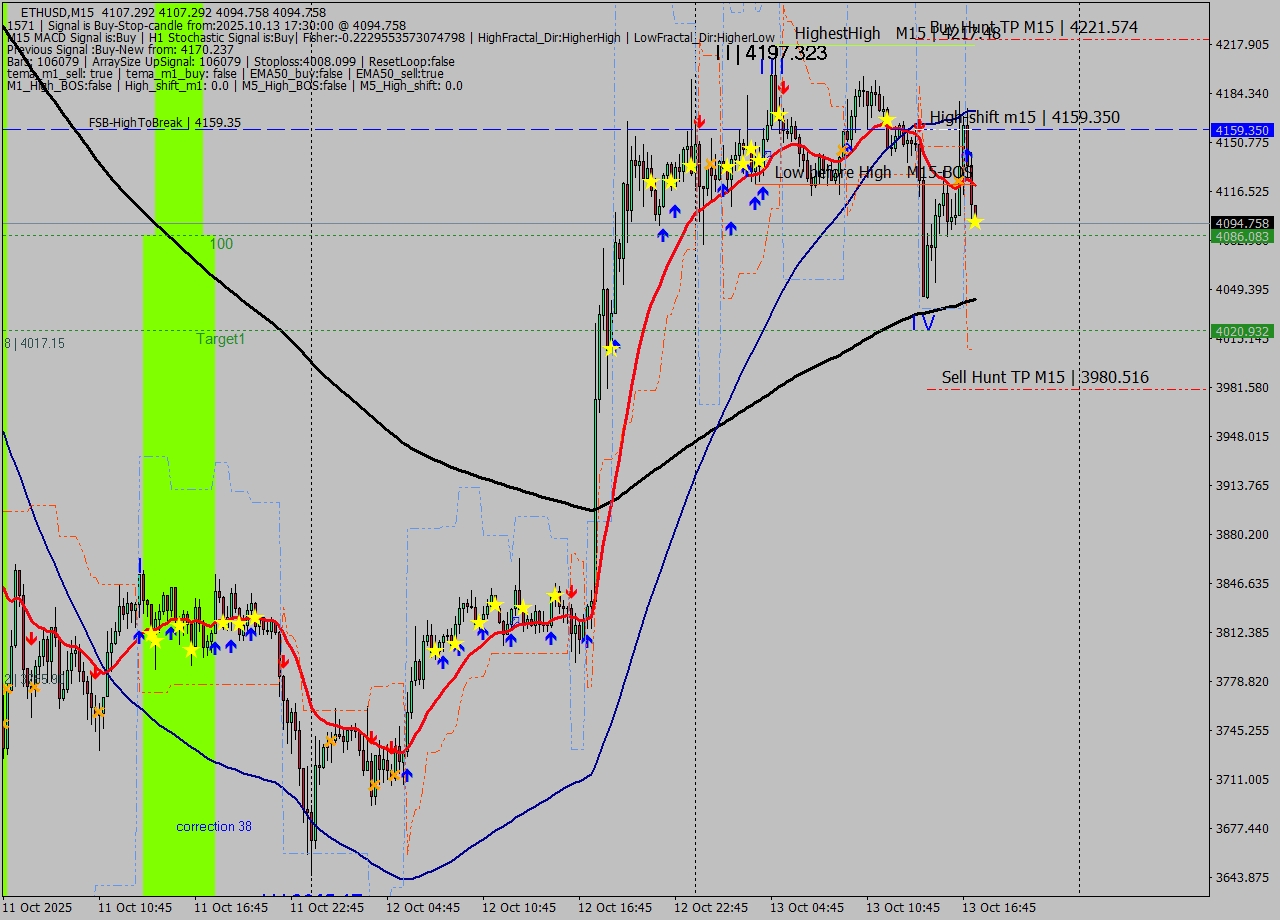The height and width of the screenshot is (920, 1280).
Task: Select the blue 4159.350 price tag
Action: 1241,131
